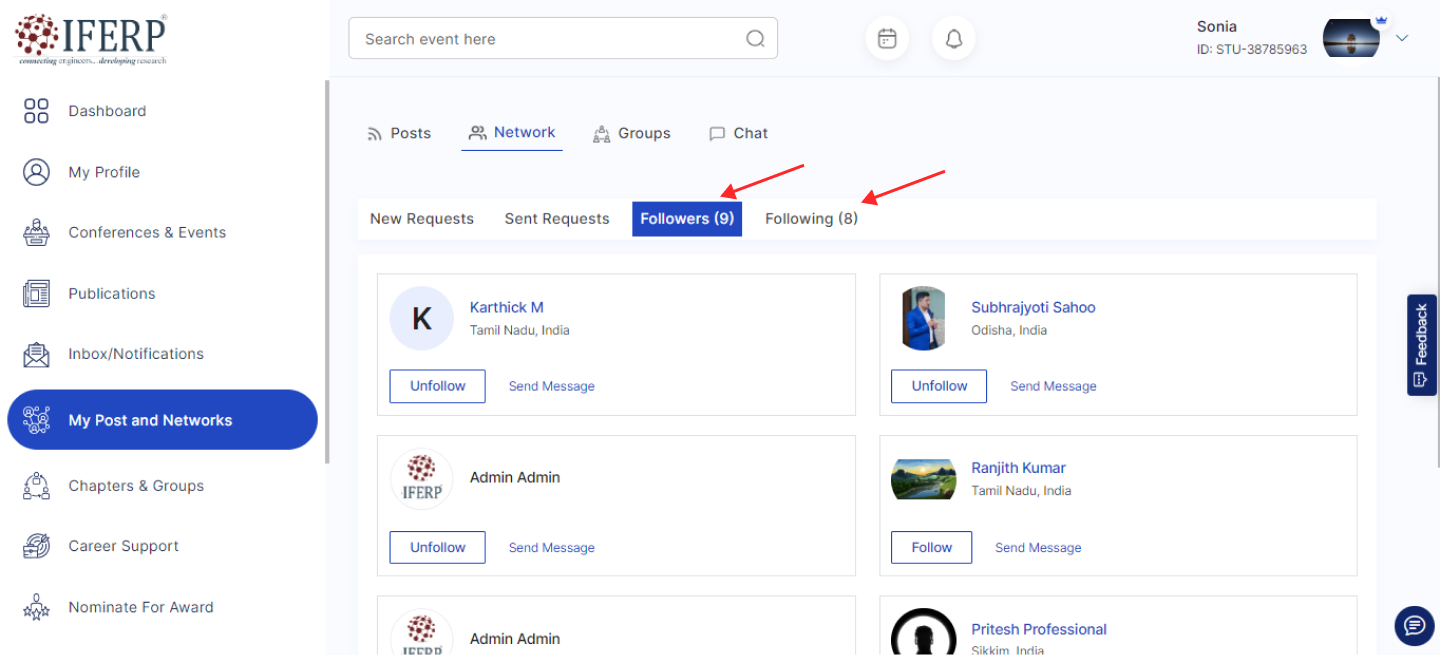
Task: Unfollow Karthick M
Action: point(437,386)
